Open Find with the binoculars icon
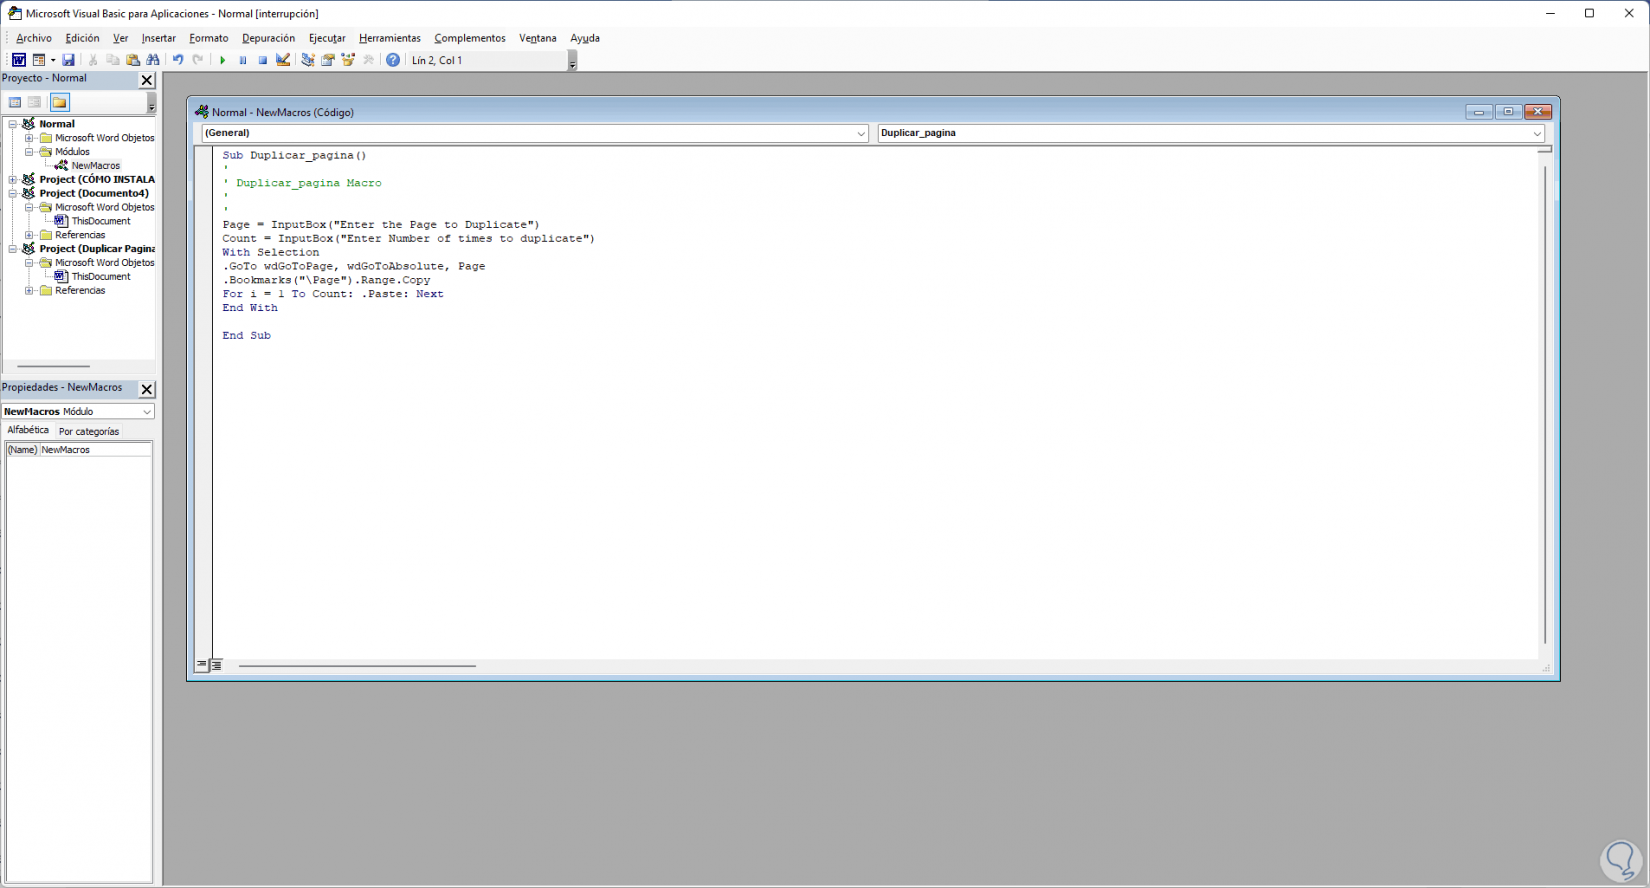Viewport: 1650px width, 888px height. click(x=153, y=60)
